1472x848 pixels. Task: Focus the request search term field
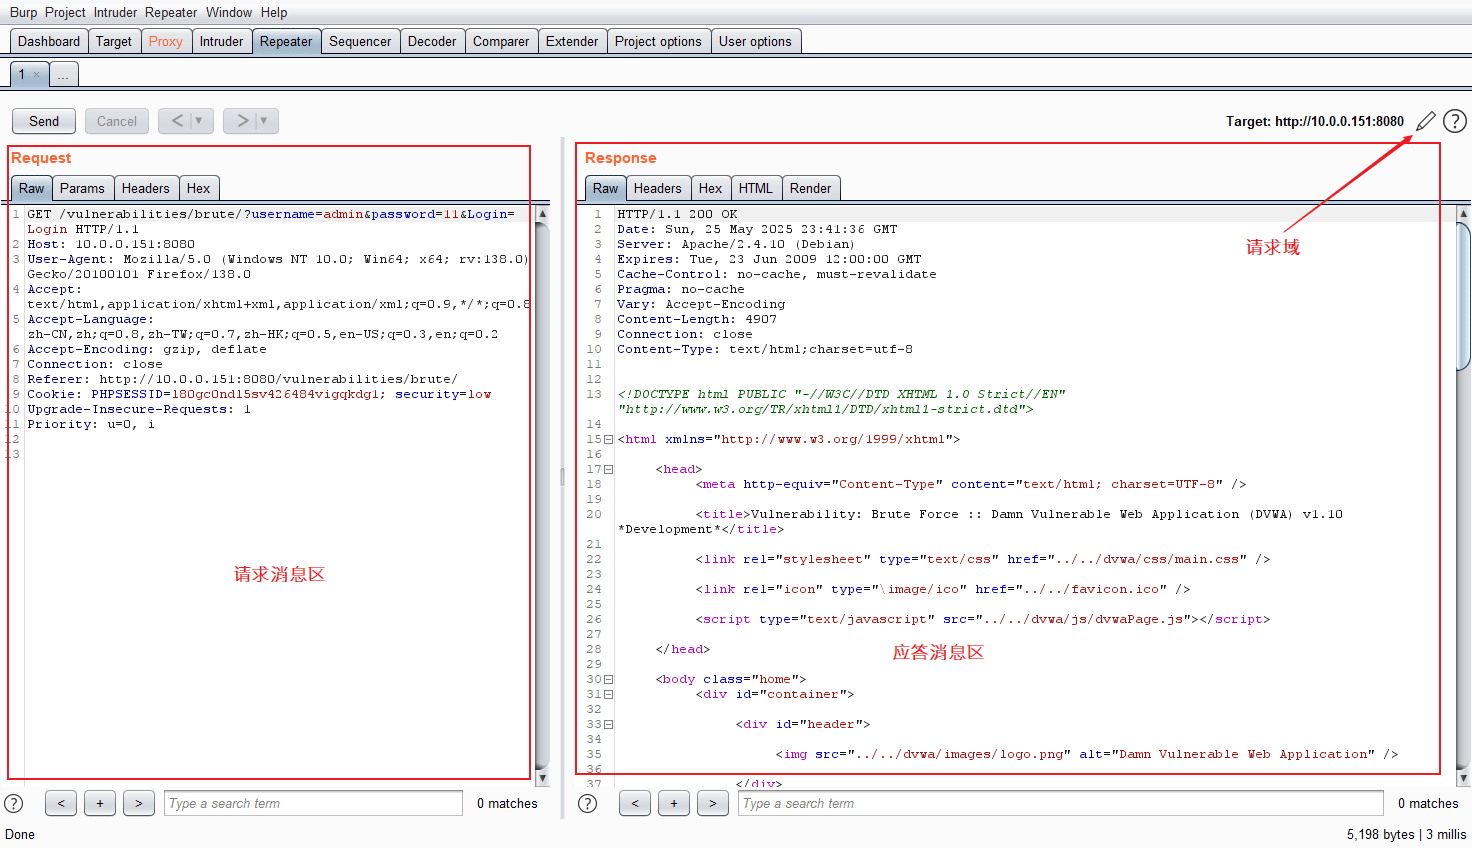pos(313,803)
